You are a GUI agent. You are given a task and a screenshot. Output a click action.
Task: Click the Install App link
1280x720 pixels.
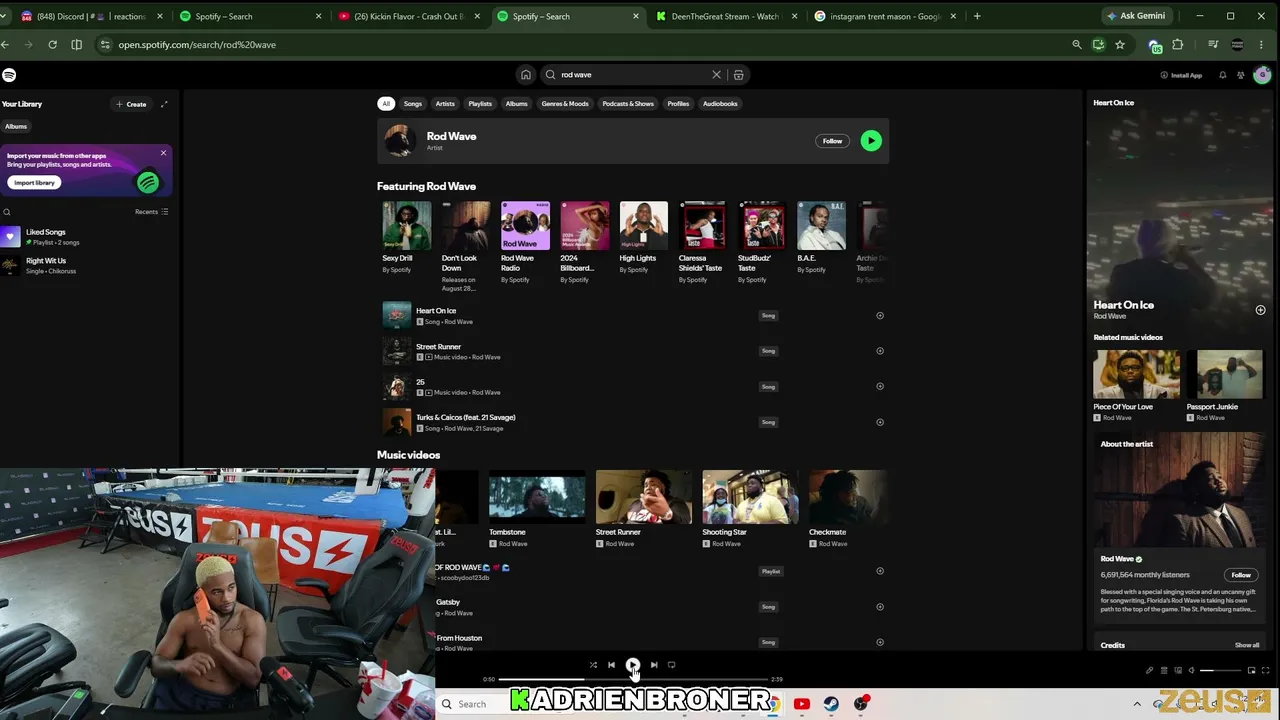(1181, 75)
